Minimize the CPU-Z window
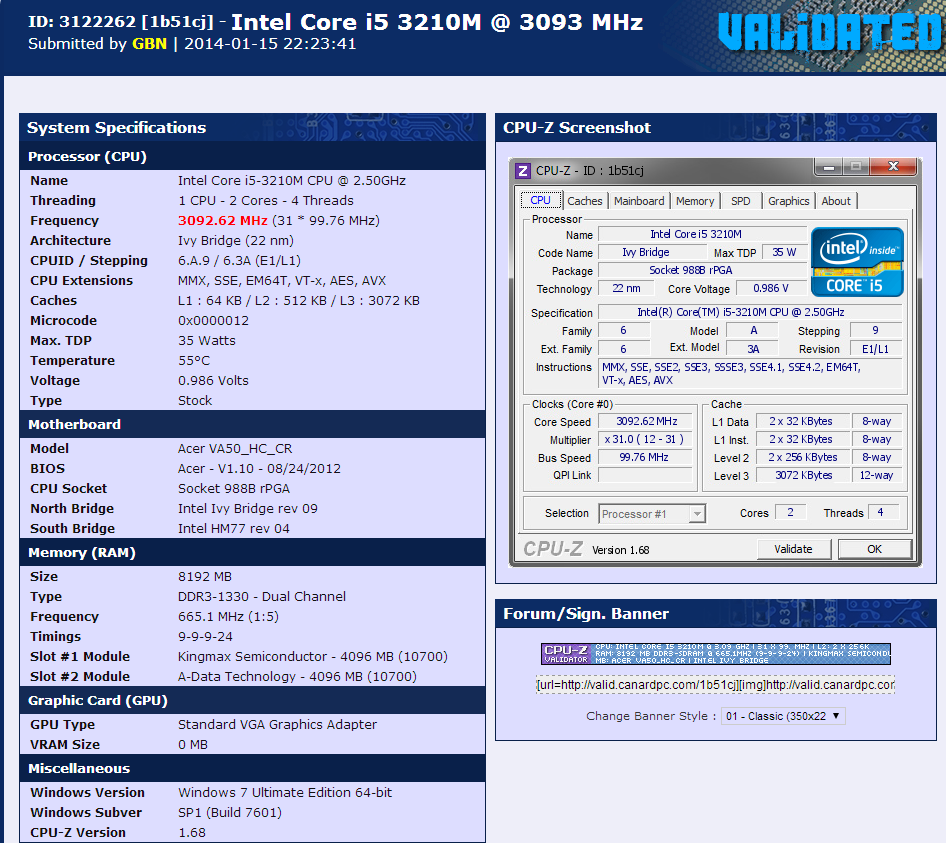Screen dimensions: 946x843 [829, 167]
